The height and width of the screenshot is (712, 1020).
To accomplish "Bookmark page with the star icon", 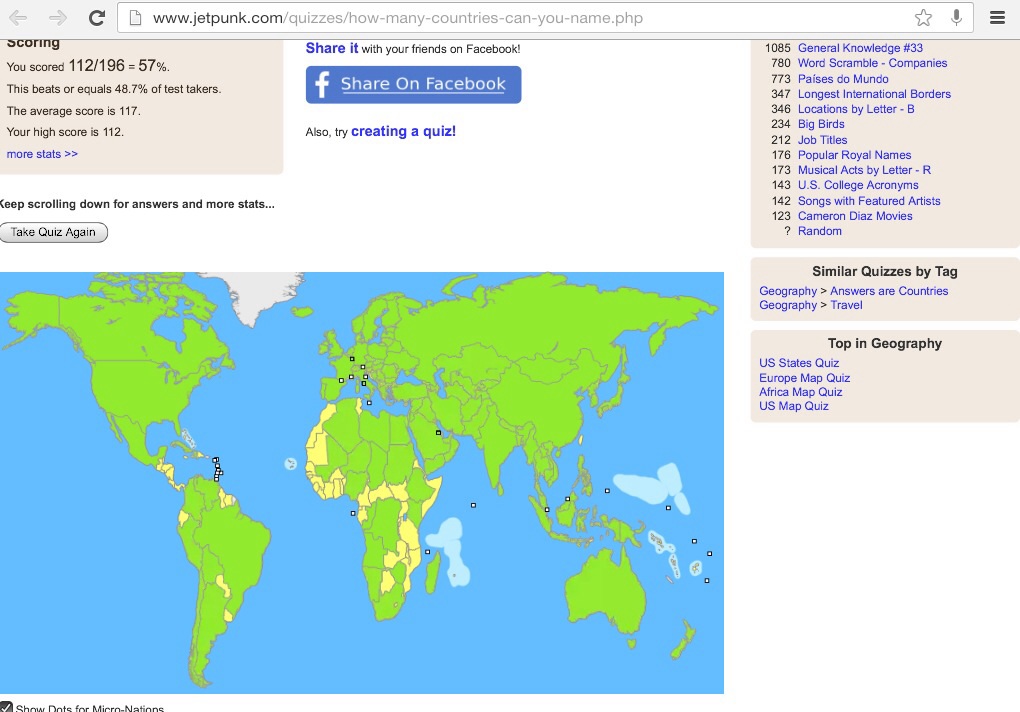I will (x=923, y=18).
